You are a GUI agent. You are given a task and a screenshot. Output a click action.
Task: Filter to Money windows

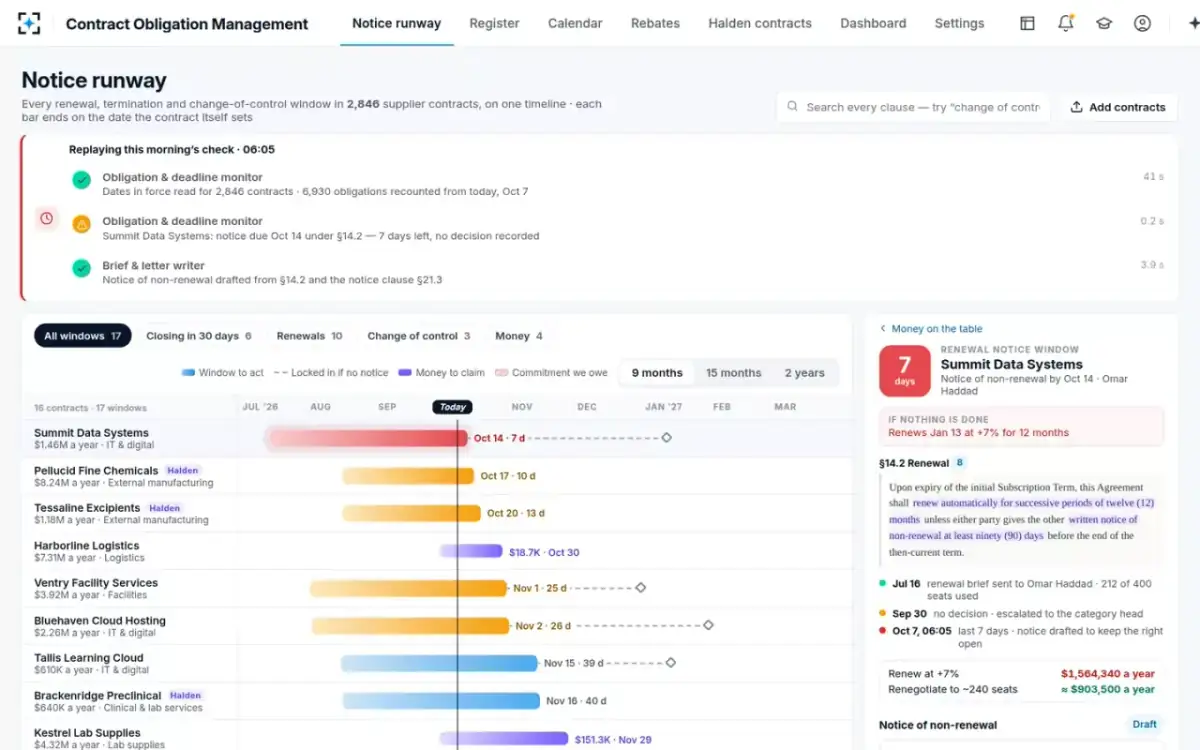[x=519, y=336]
